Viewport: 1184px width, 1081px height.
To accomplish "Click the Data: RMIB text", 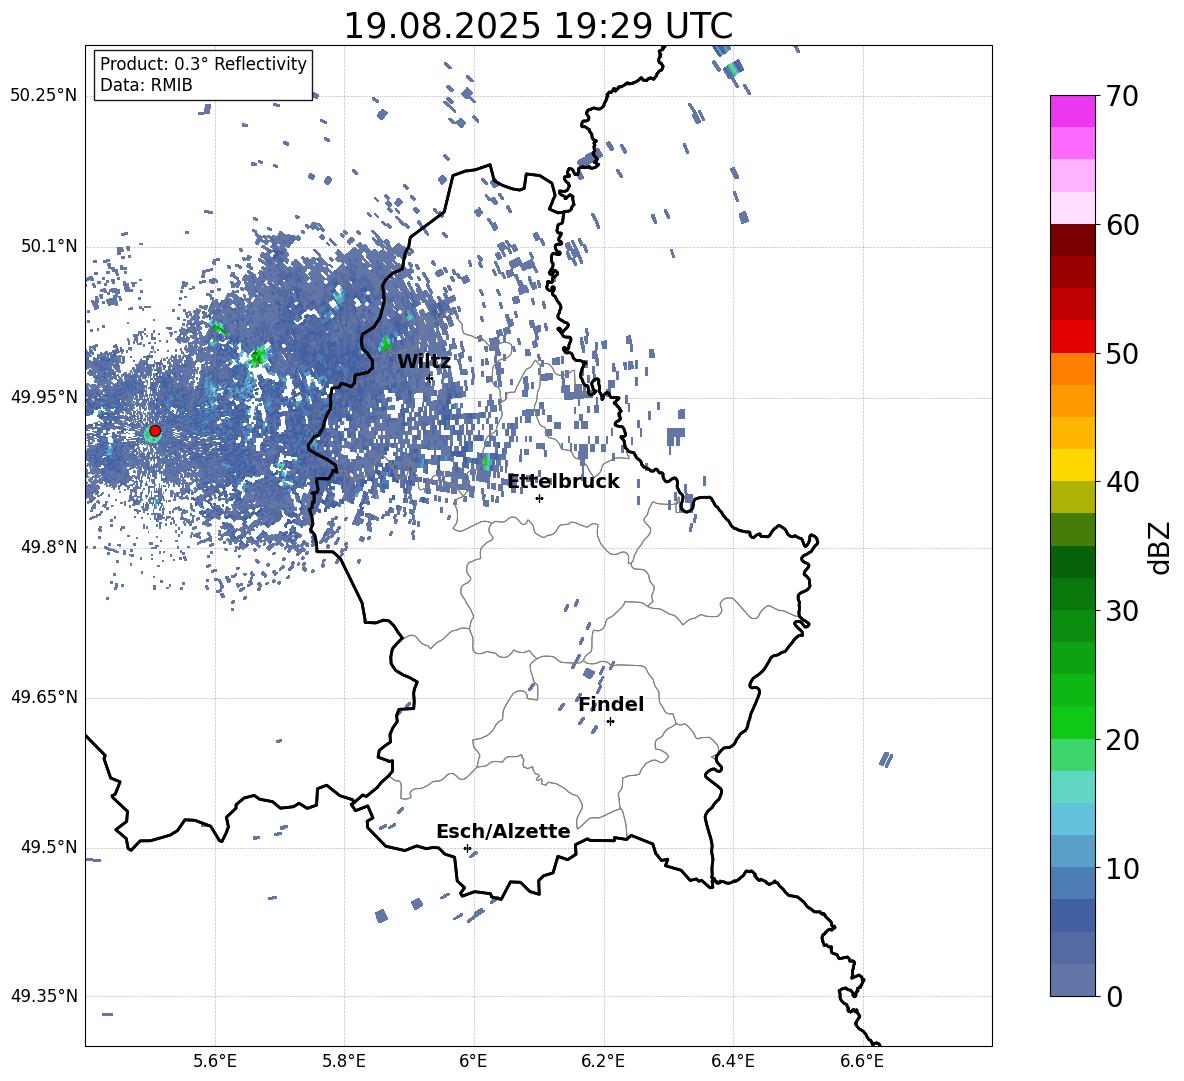I will [146, 85].
